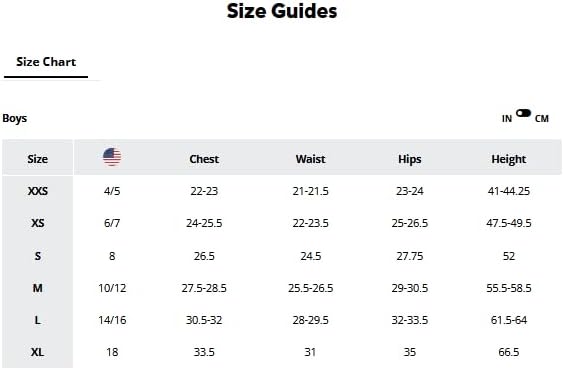The width and height of the screenshot is (564, 370).
Task: Click the Boys section heading
Action: point(14,118)
